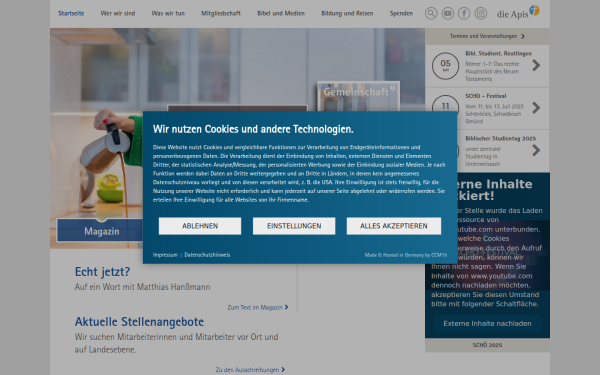
Task: Click the SCHÖ 2025 caption
Action: click(487, 345)
